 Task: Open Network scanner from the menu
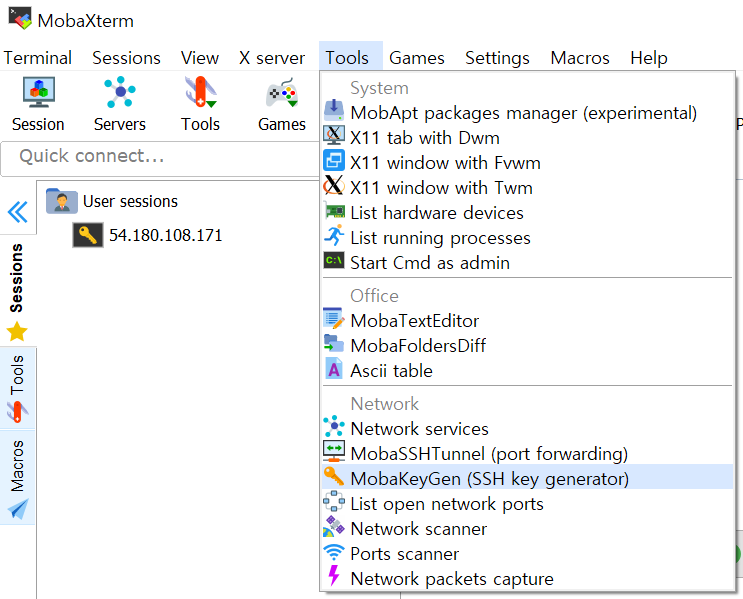coord(527,529)
